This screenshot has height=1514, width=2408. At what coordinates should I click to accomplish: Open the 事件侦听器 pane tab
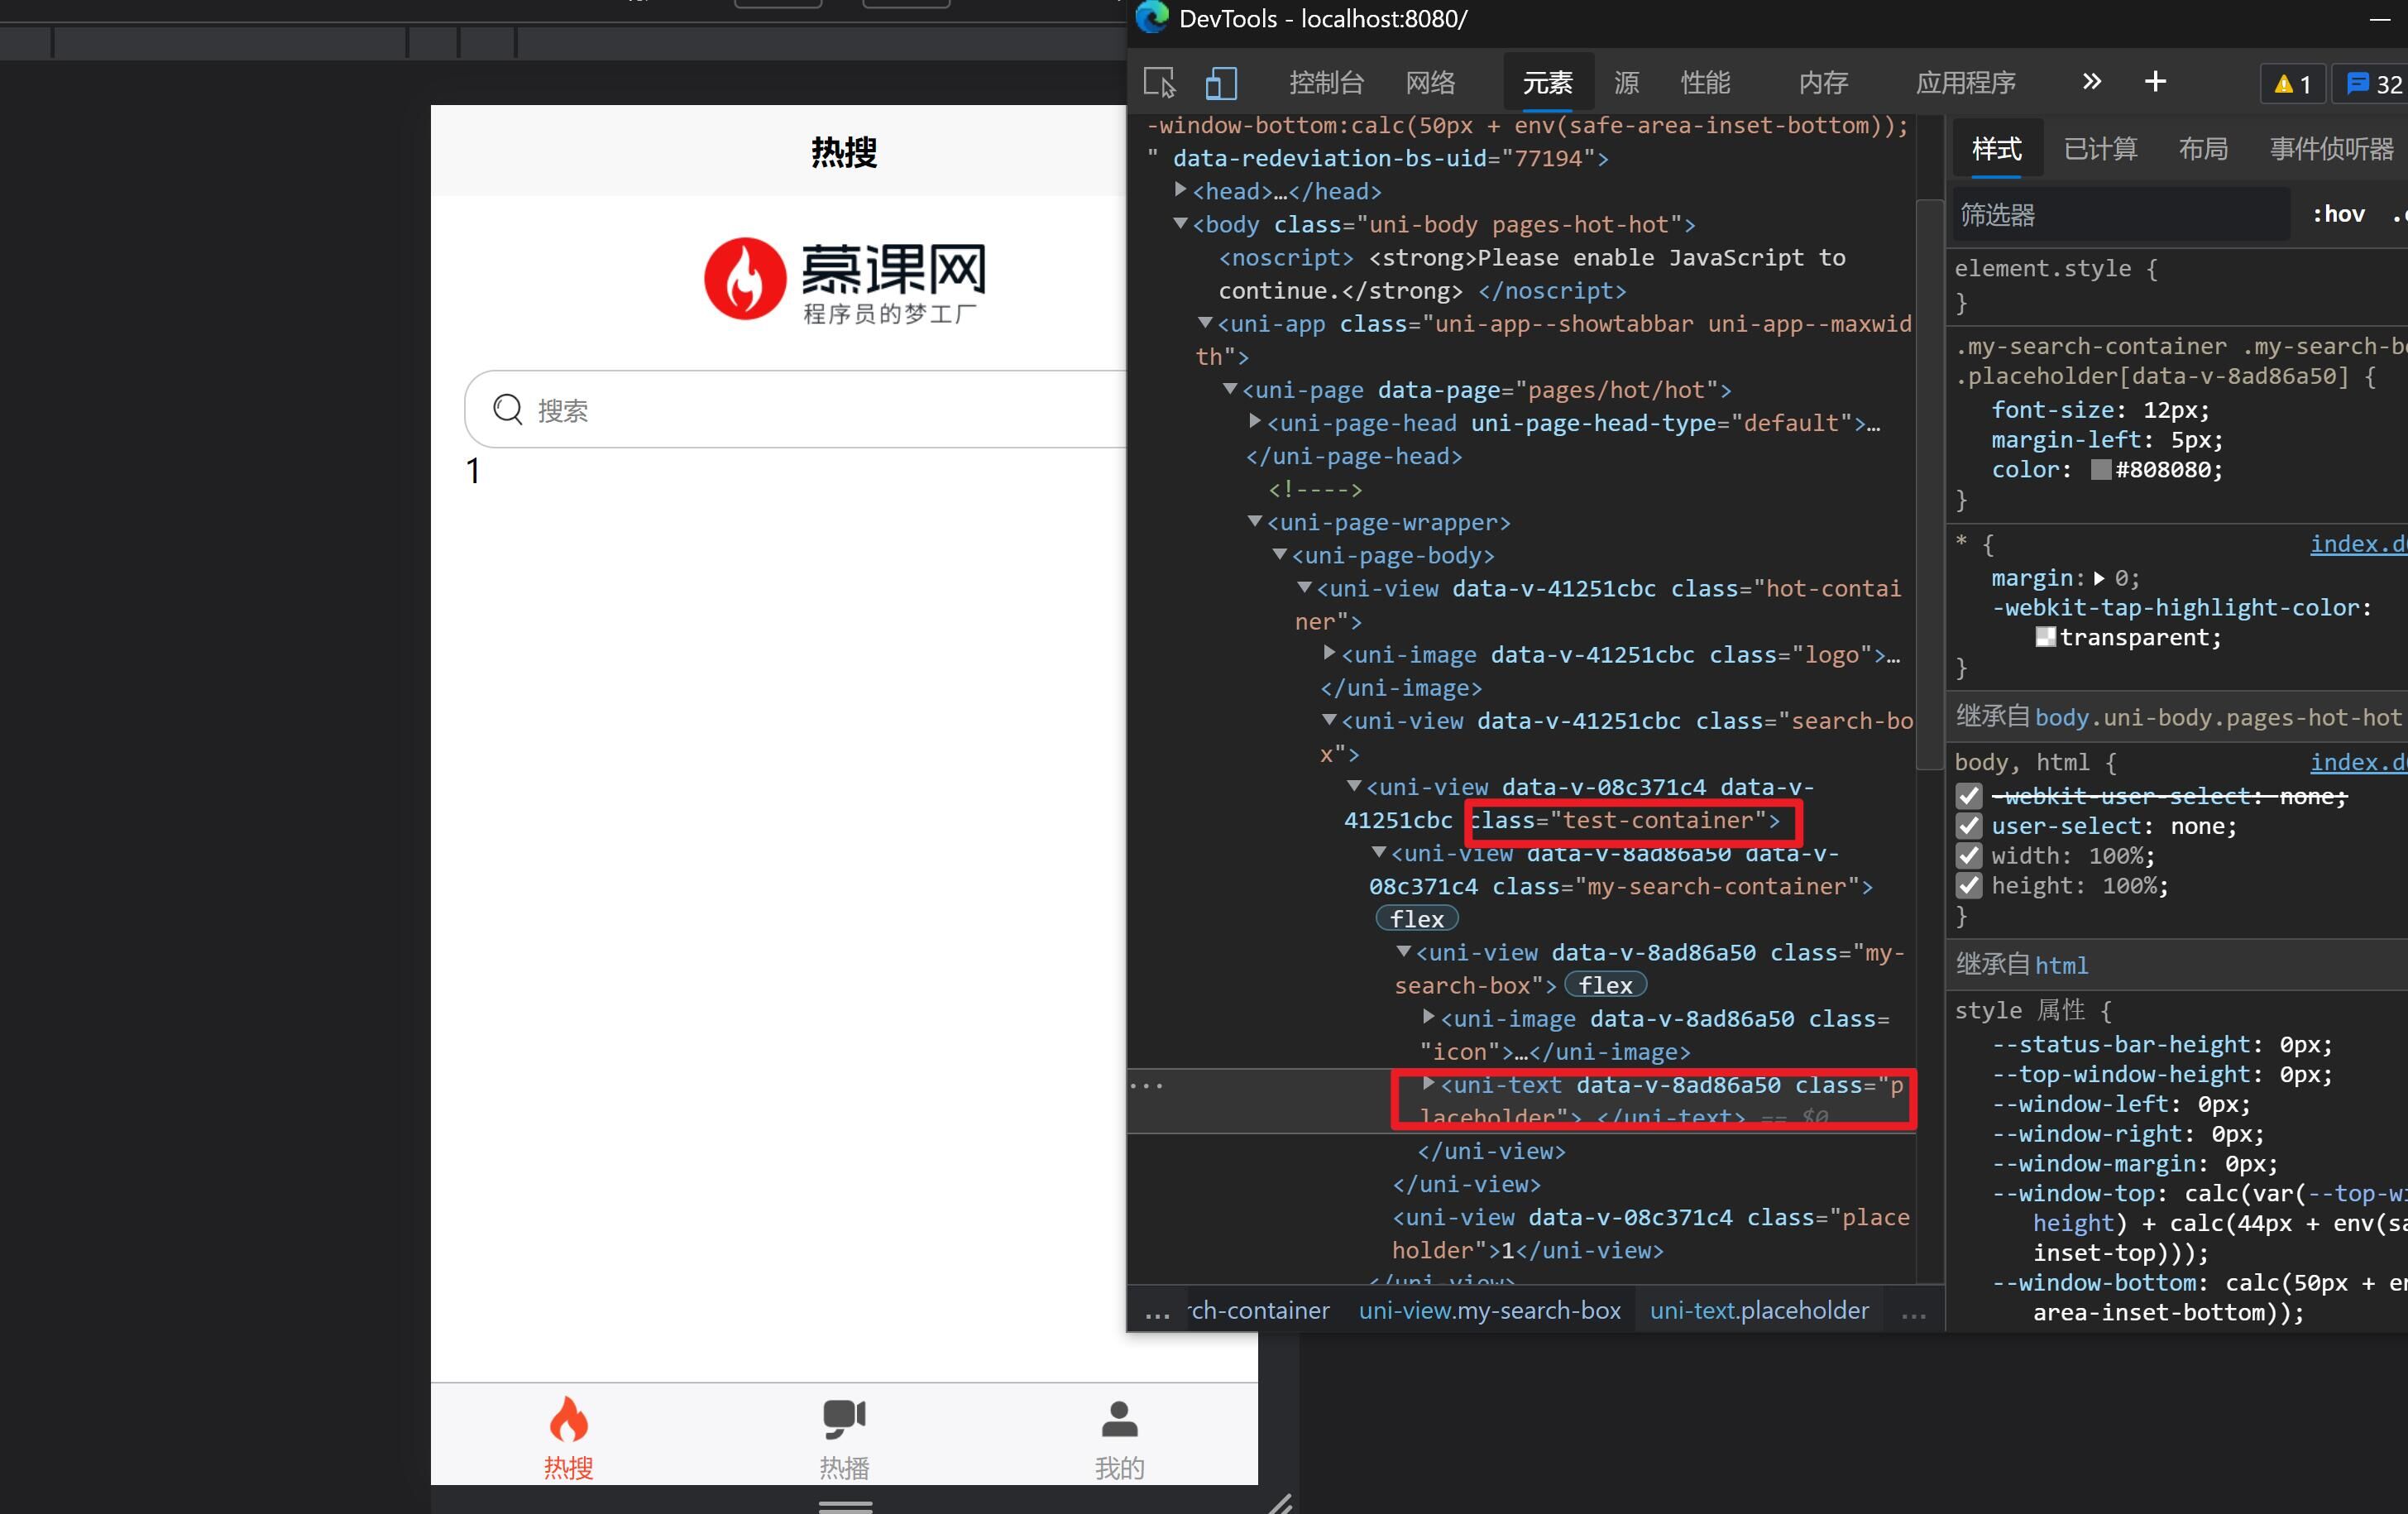(x=2331, y=149)
